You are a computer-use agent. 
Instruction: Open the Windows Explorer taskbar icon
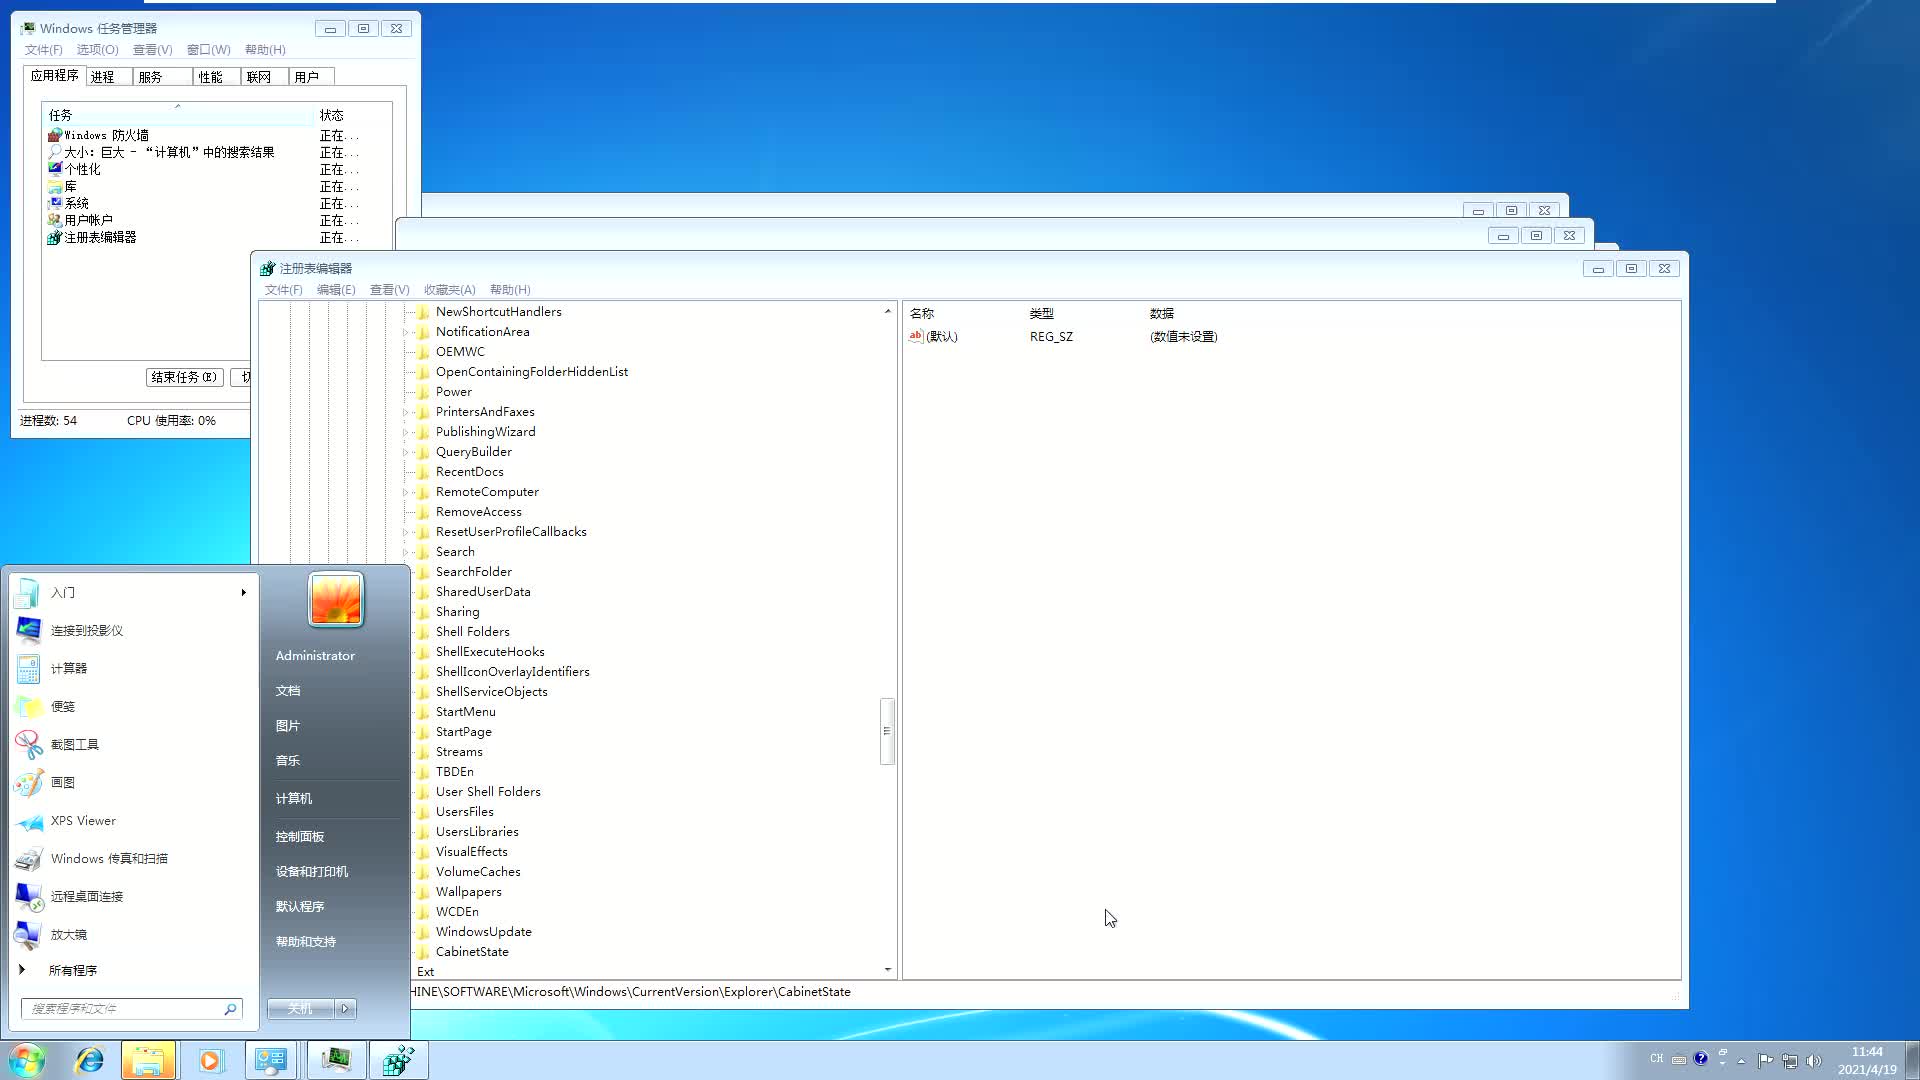coord(148,1060)
